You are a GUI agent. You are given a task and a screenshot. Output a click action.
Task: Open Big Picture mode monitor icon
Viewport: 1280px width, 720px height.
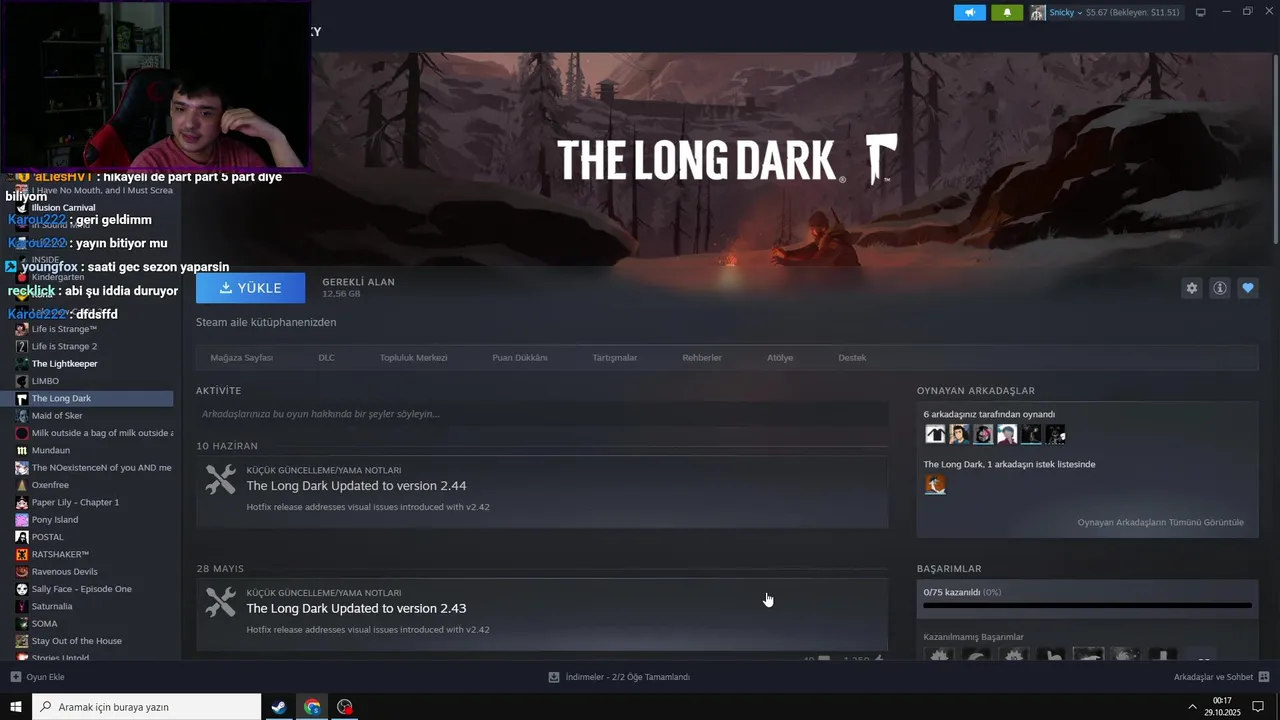pos(1201,12)
